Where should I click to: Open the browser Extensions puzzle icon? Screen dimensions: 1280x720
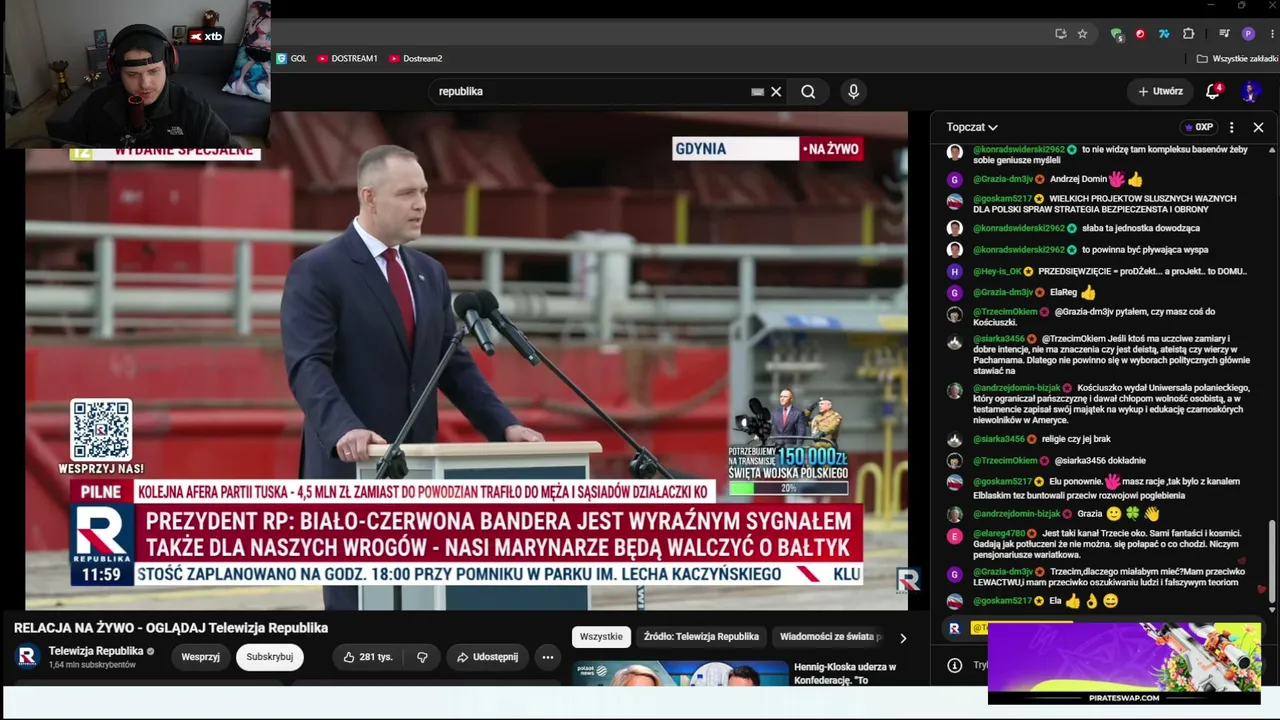[1189, 34]
